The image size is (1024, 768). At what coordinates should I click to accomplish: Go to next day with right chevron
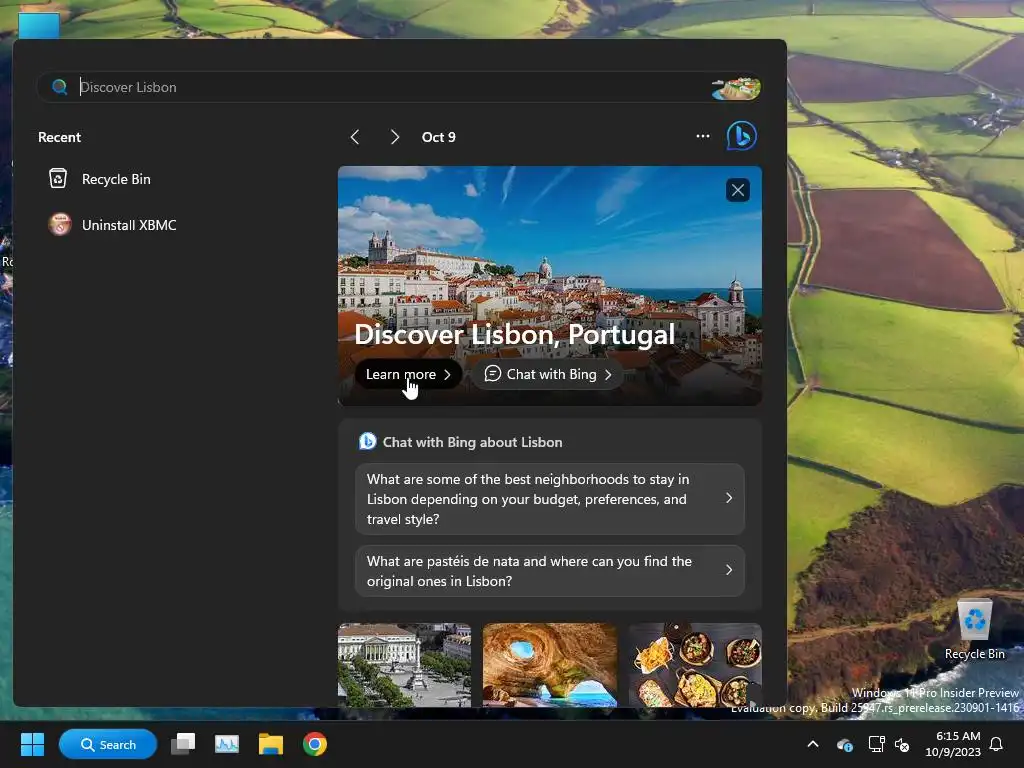tap(394, 137)
